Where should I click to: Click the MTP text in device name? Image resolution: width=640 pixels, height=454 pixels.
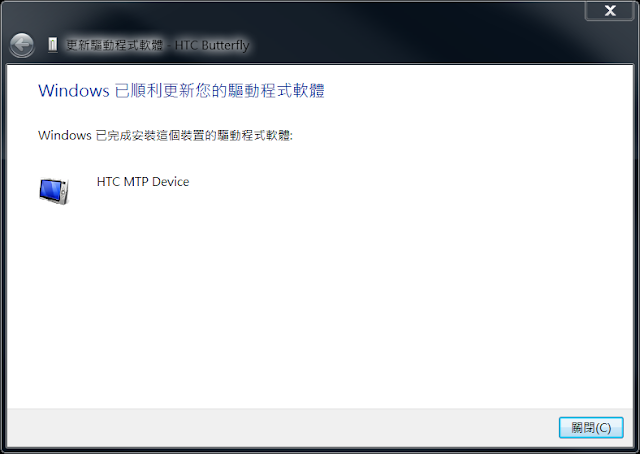click(136, 182)
